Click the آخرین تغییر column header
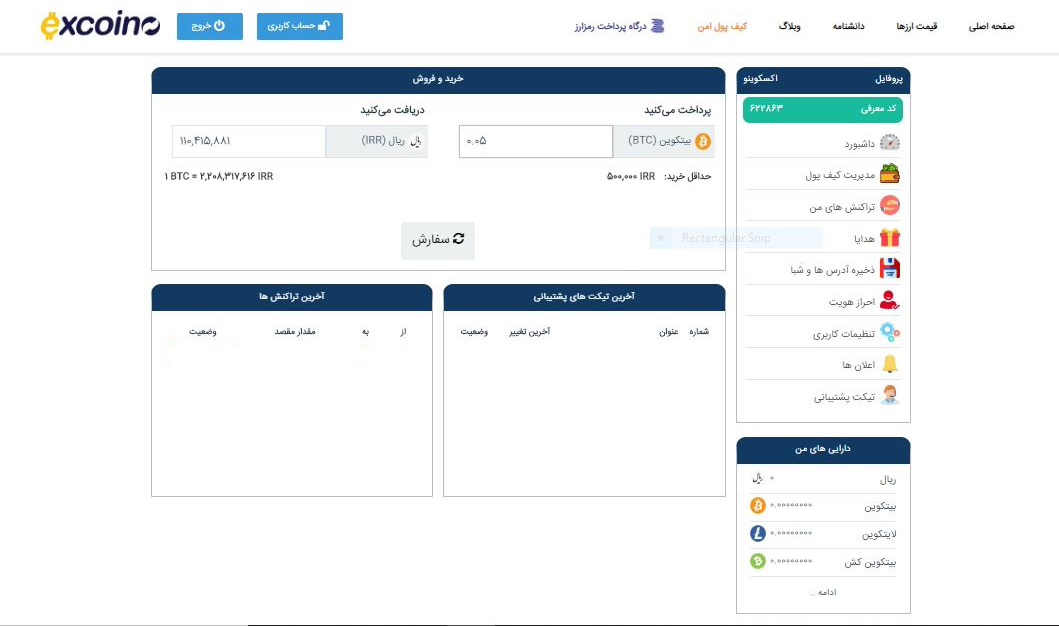Image resolution: width=1059 pixels, height=626 pixels. [x=530, y=332]
